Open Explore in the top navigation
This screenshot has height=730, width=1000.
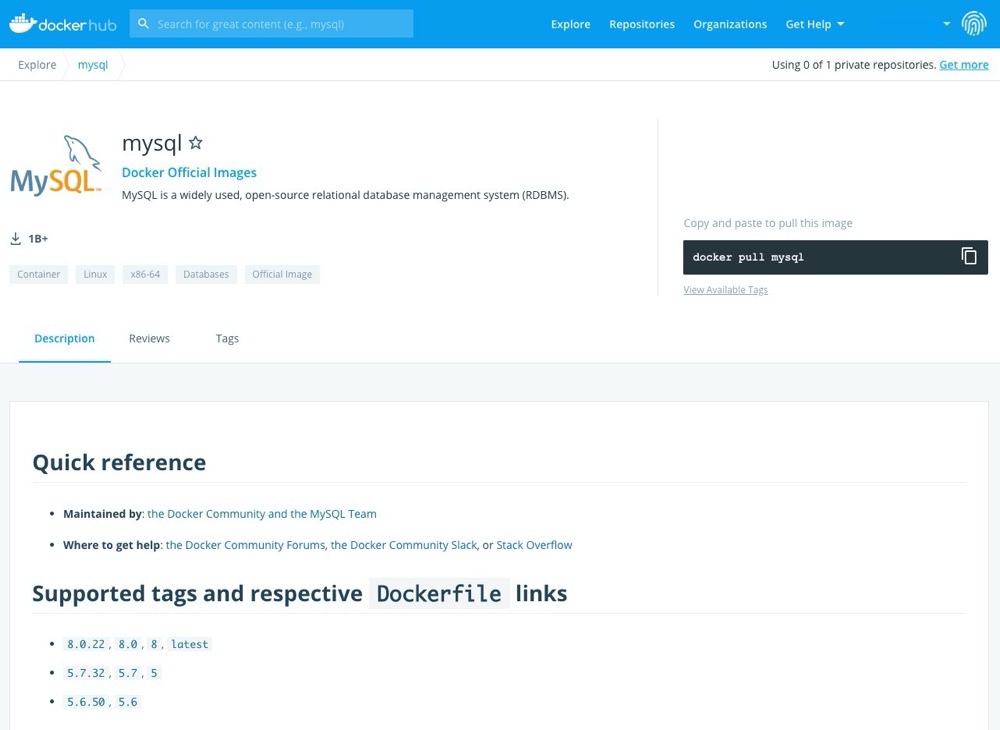click(571, 24)
